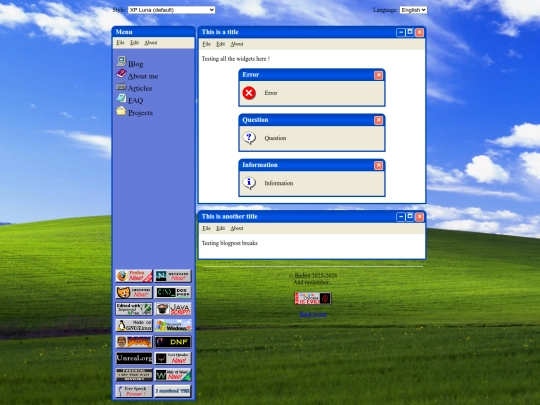This screenshot has height=405, width=540.
Task: Minimize the 'This is a title' window
Action: point(401,32)
